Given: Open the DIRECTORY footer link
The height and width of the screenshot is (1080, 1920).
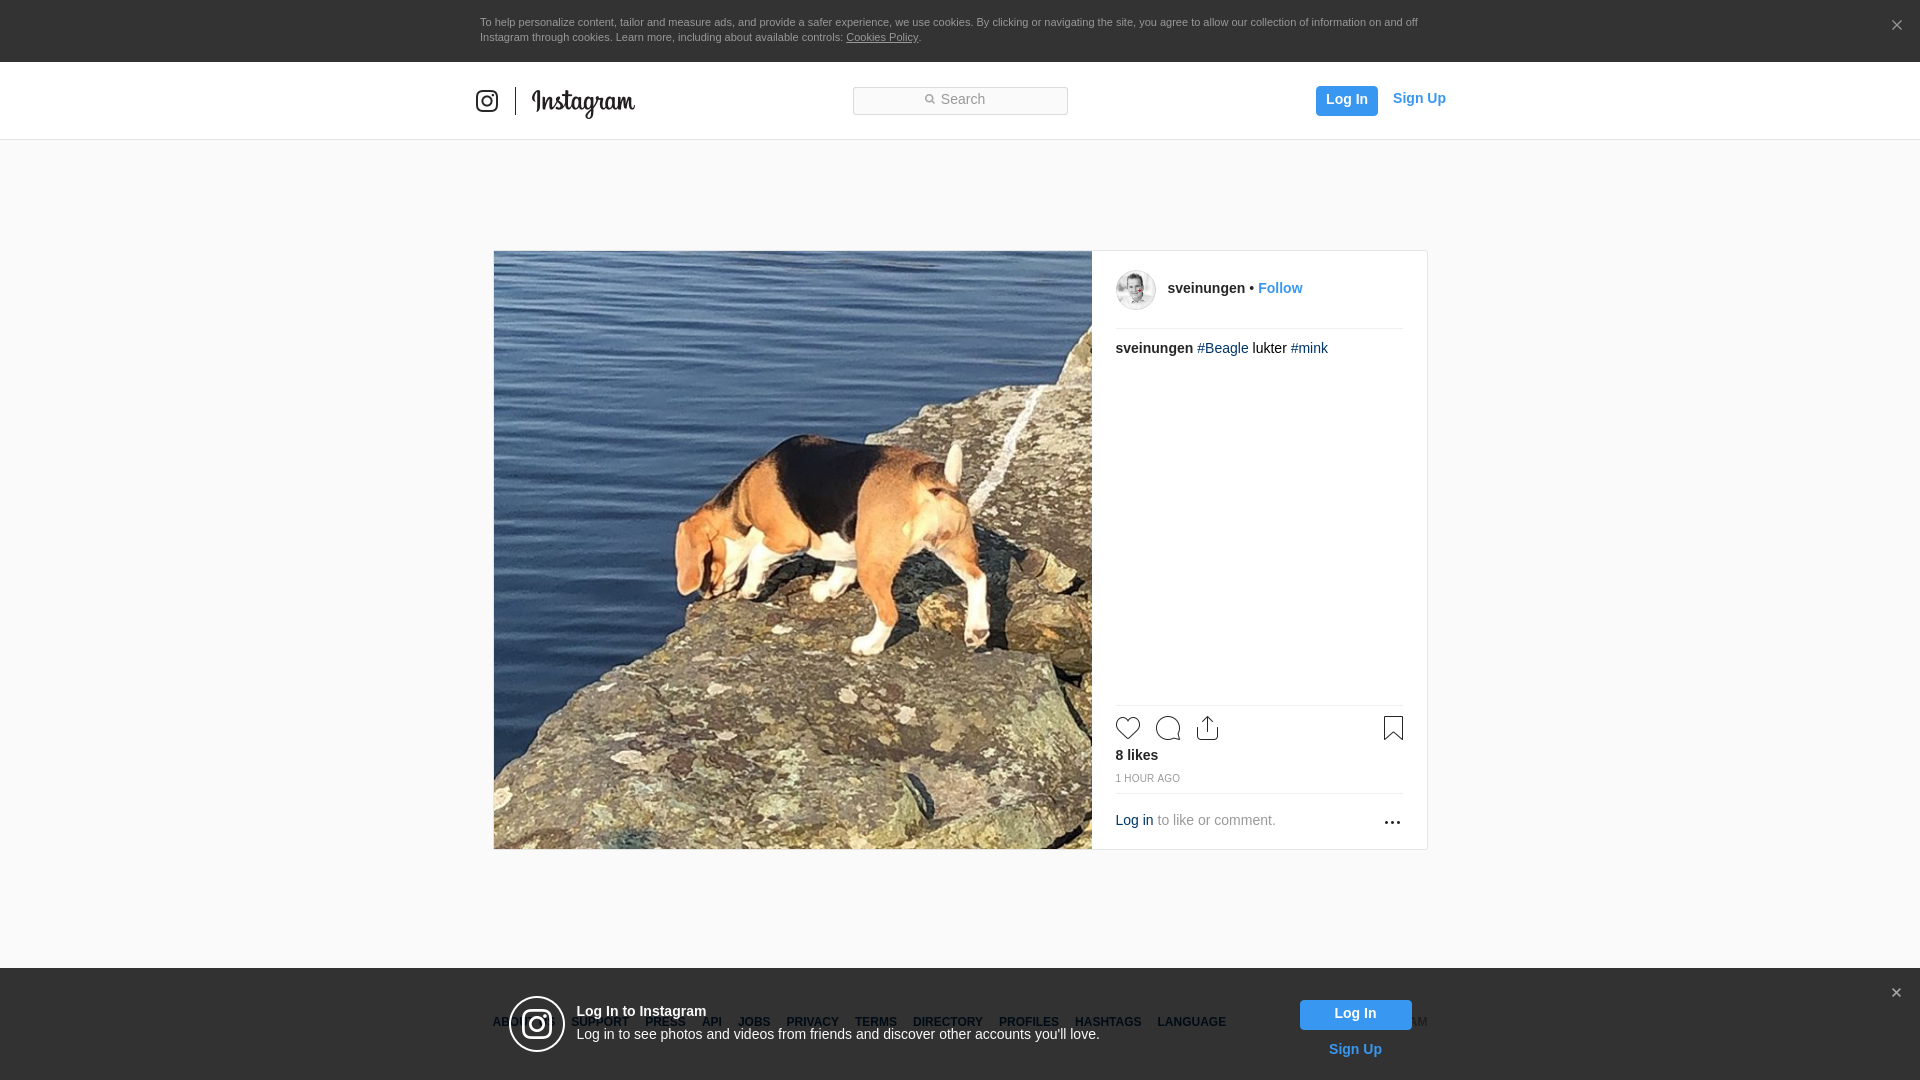Looking at the screenshot, I should coord(948,1022).
